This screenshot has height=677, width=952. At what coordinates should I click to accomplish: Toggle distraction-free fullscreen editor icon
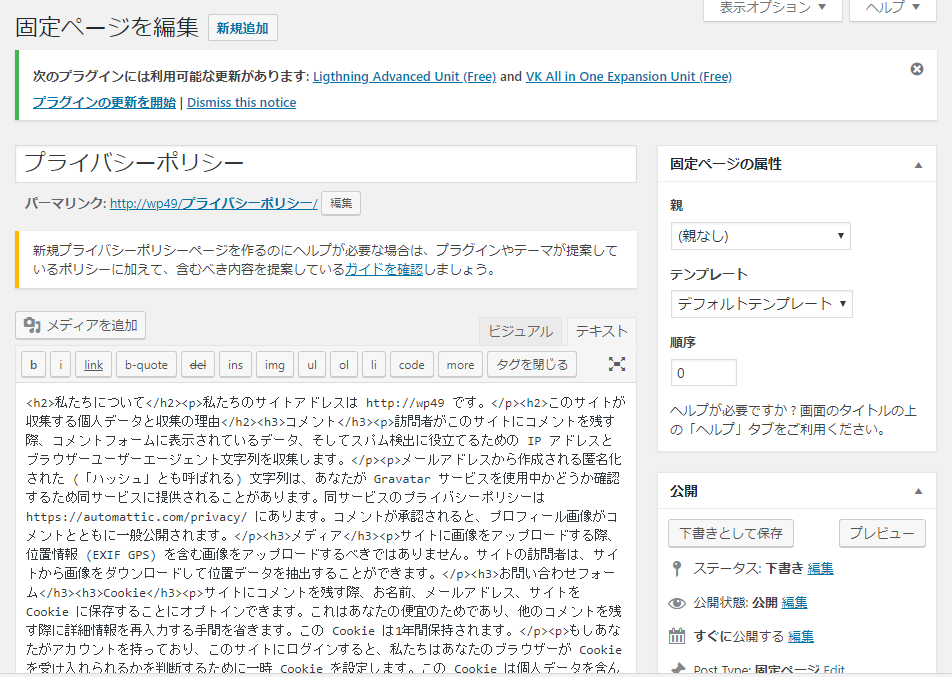tap(617, 364)
